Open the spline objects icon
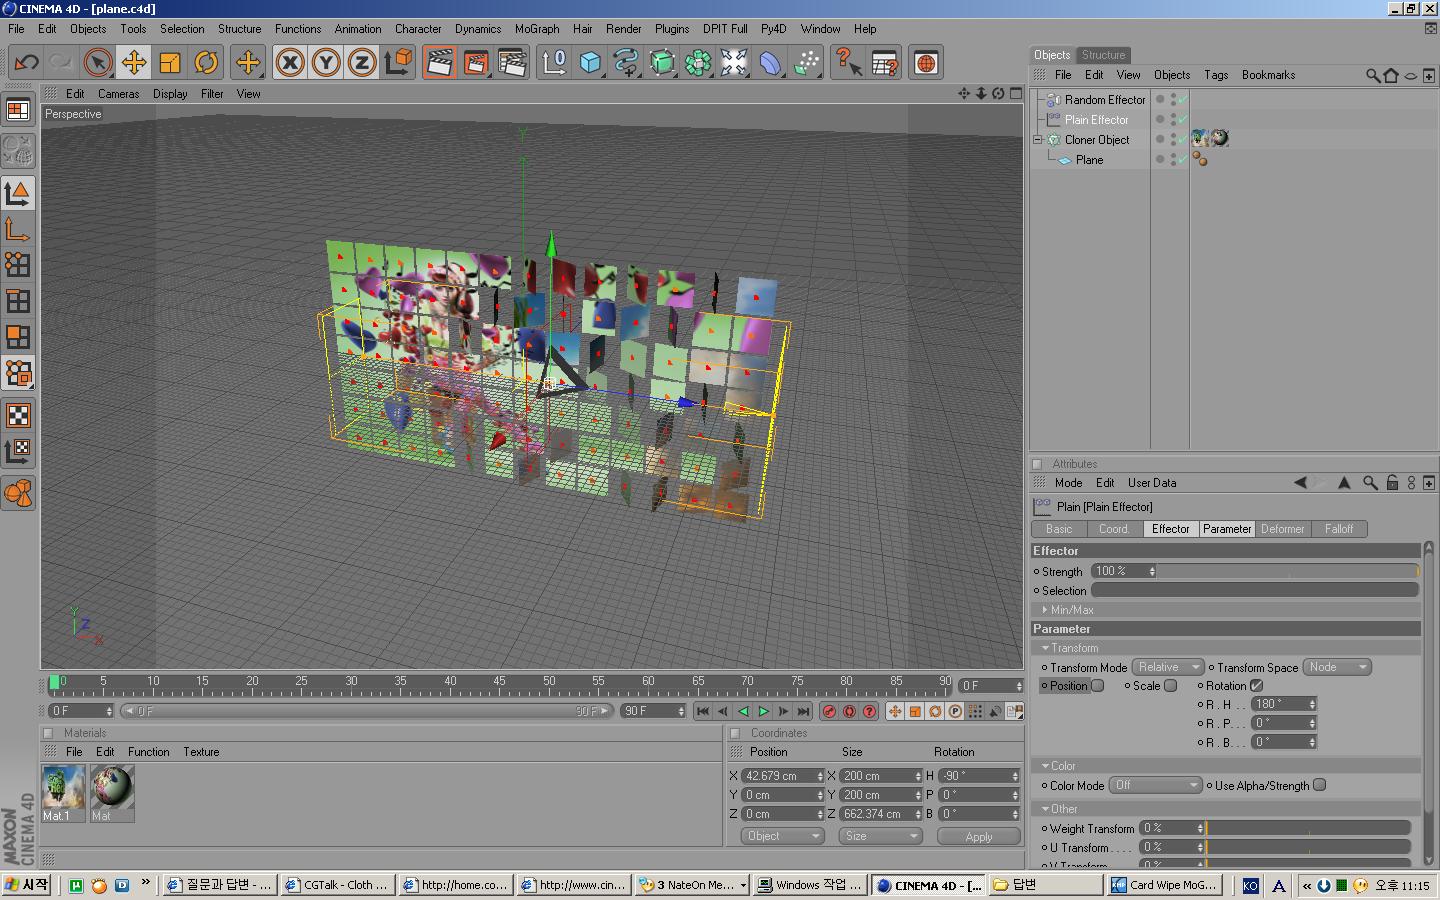Screen dimensions: 1440x900 626,62
